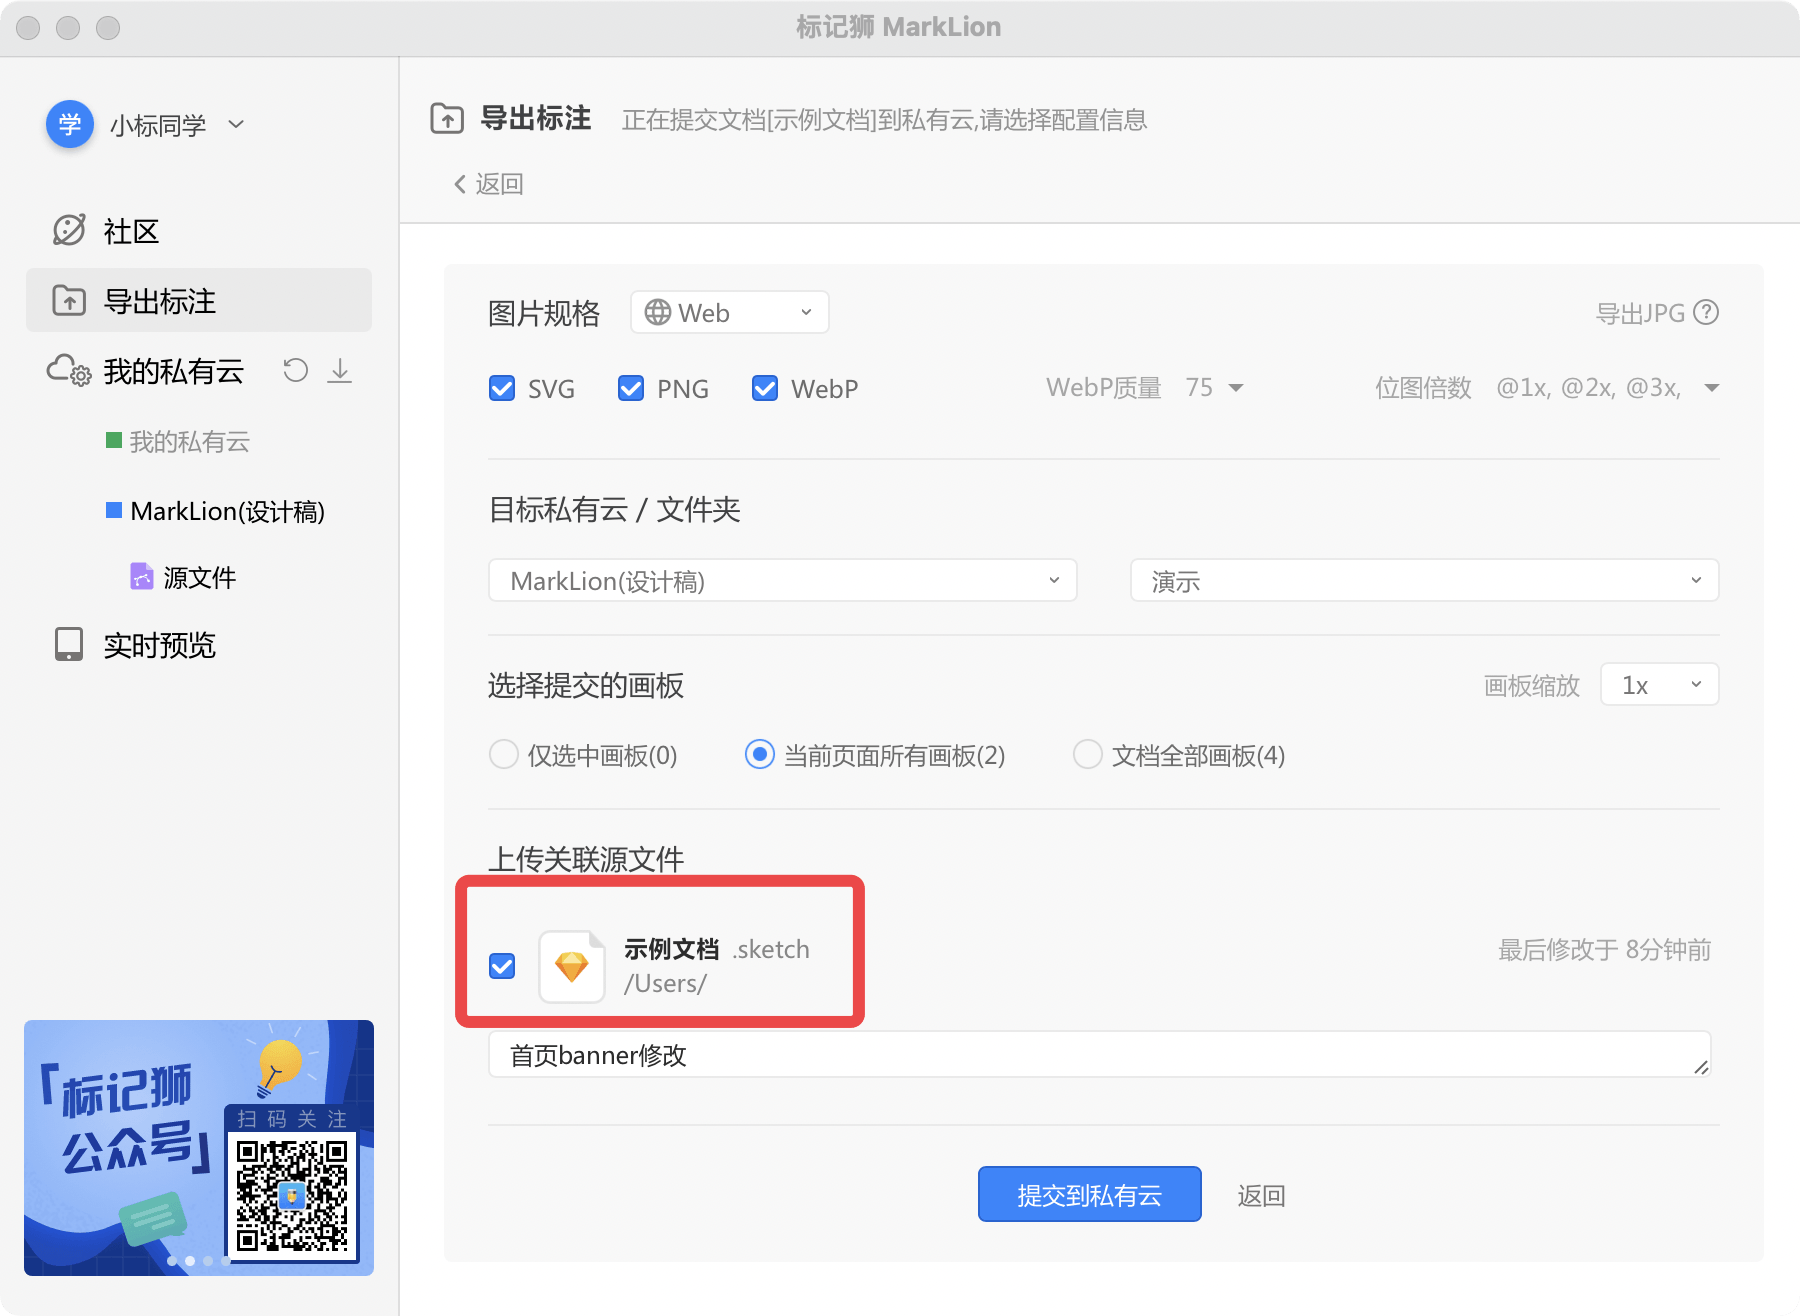The width and height of the screenshot is (1800, 1316).
Task: Select the 文档全部画板(4) radio option
Action: [x=1088, y=754]
